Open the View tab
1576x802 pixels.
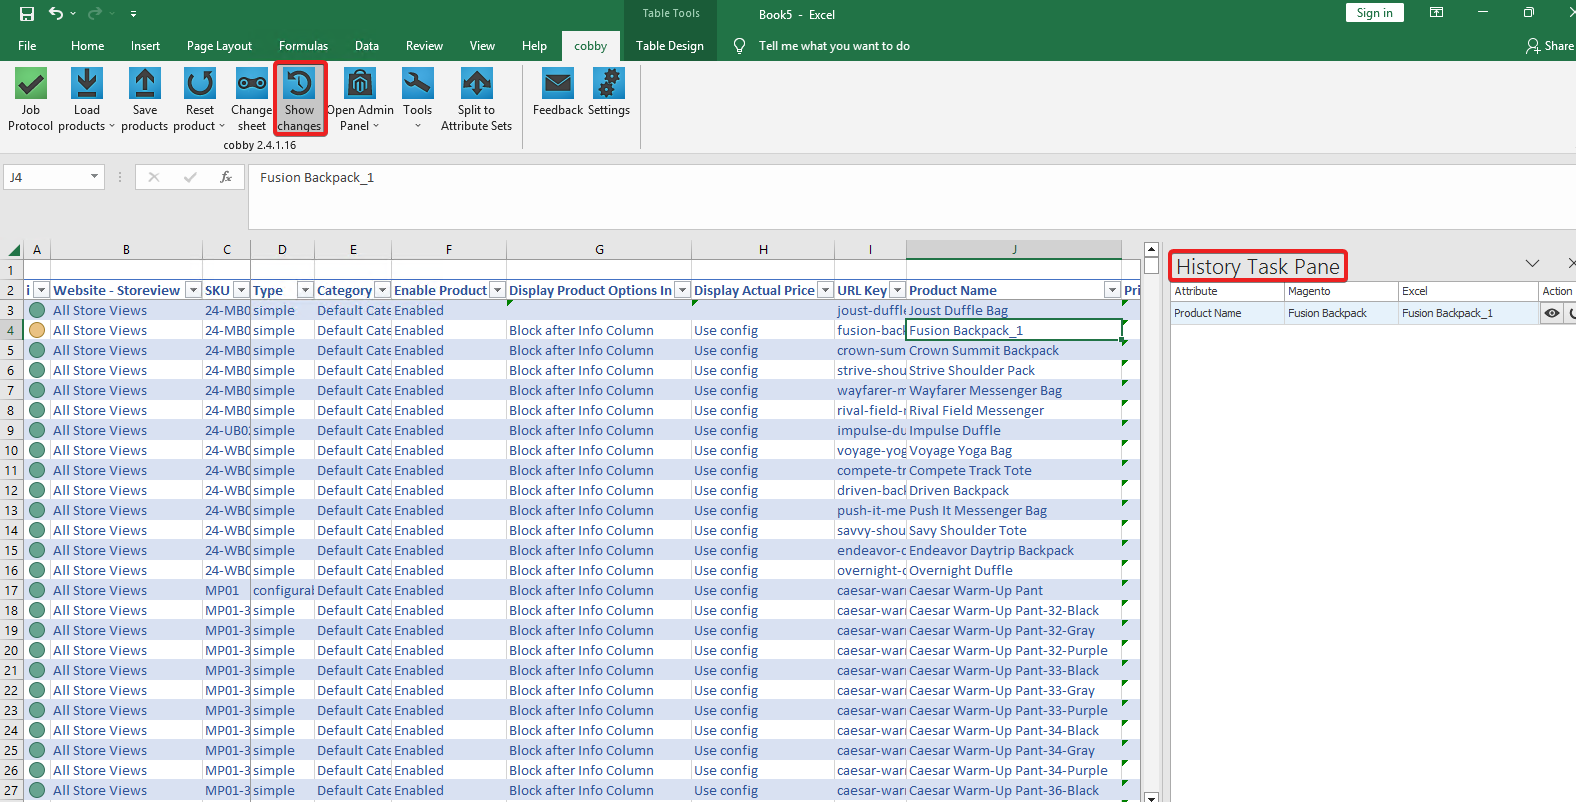coord(482,46)
